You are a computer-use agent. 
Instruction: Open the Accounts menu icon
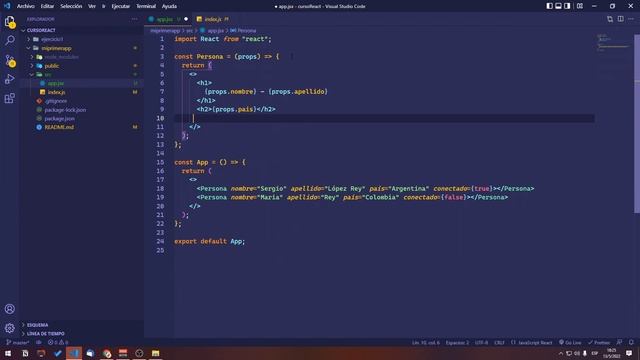tap(10, 309)
